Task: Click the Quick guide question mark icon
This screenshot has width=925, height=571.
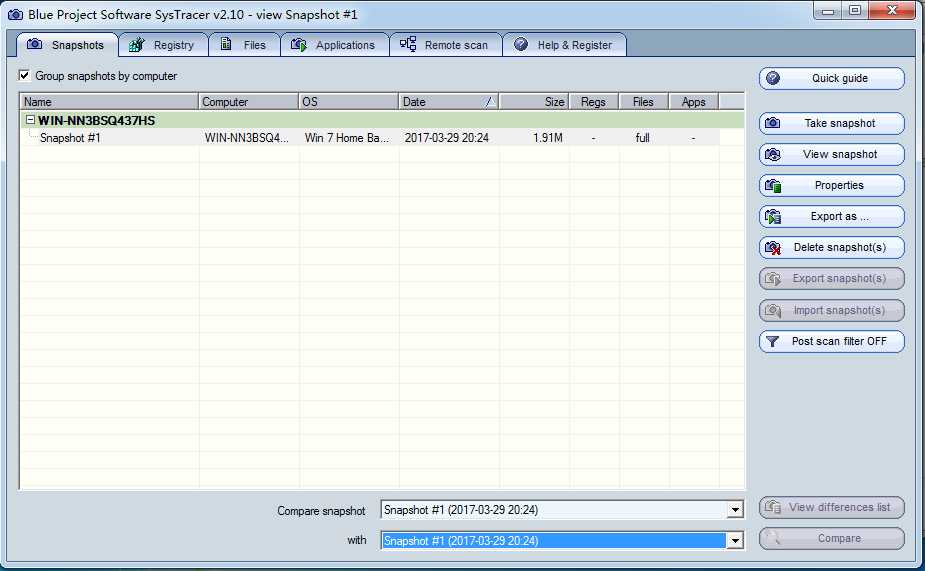Action: [x=773, y=78]
